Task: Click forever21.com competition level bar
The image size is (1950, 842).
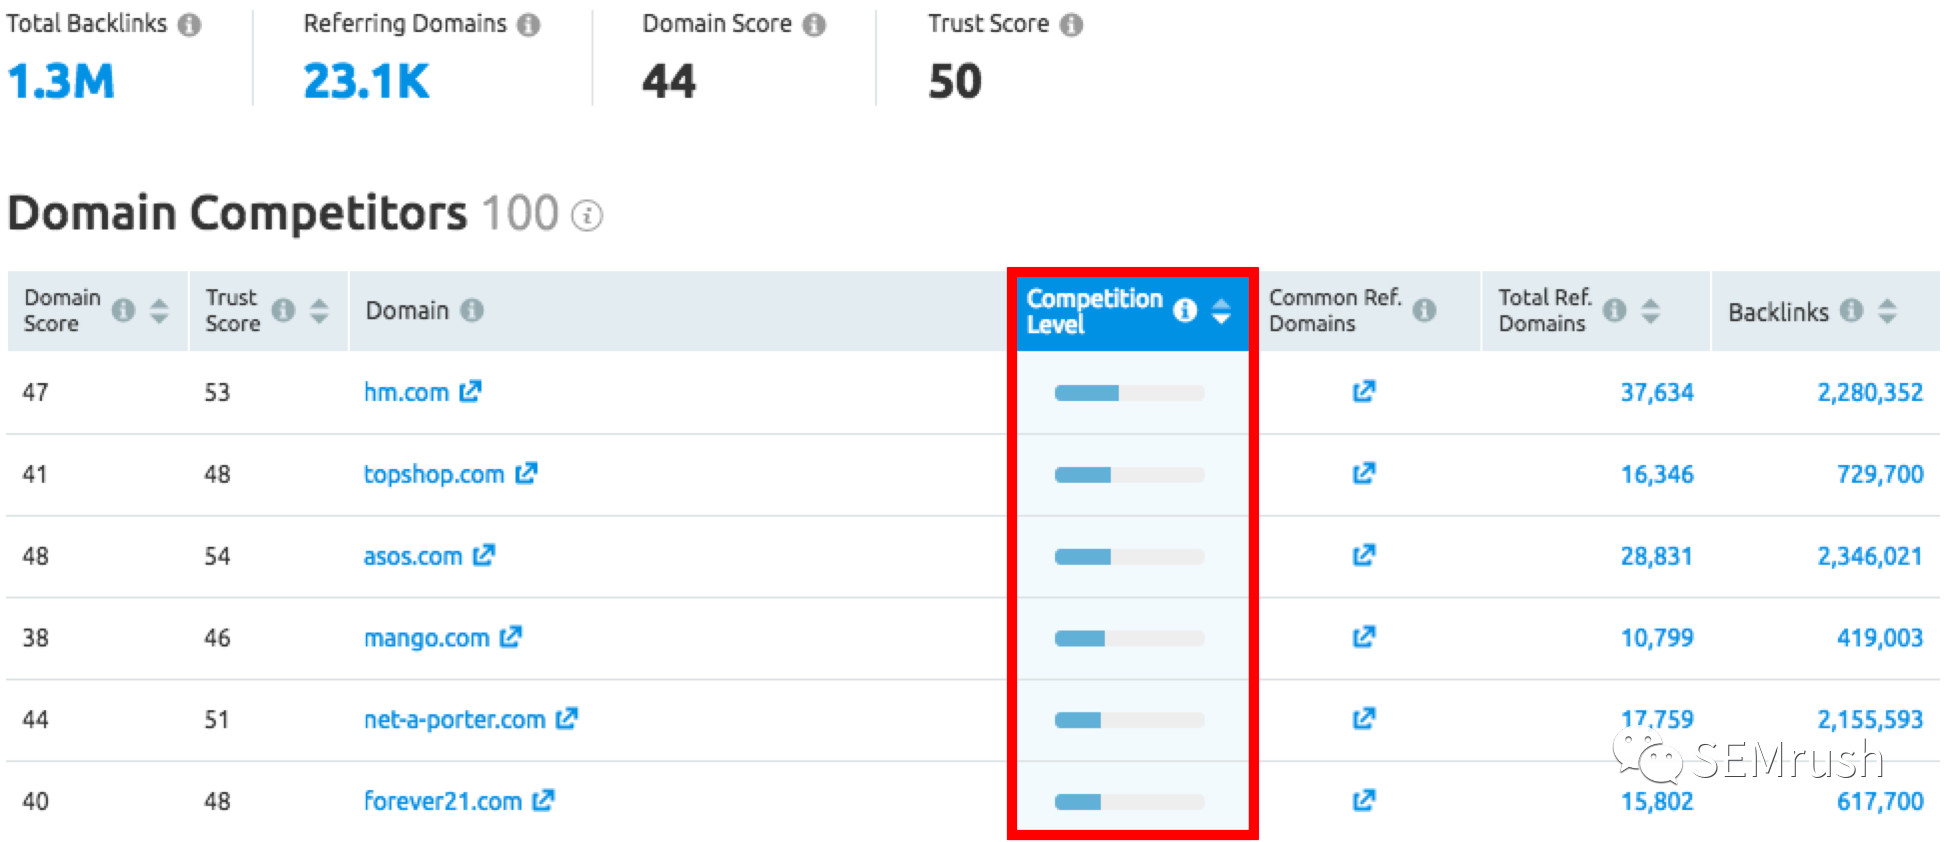Action: [1129, 801]
